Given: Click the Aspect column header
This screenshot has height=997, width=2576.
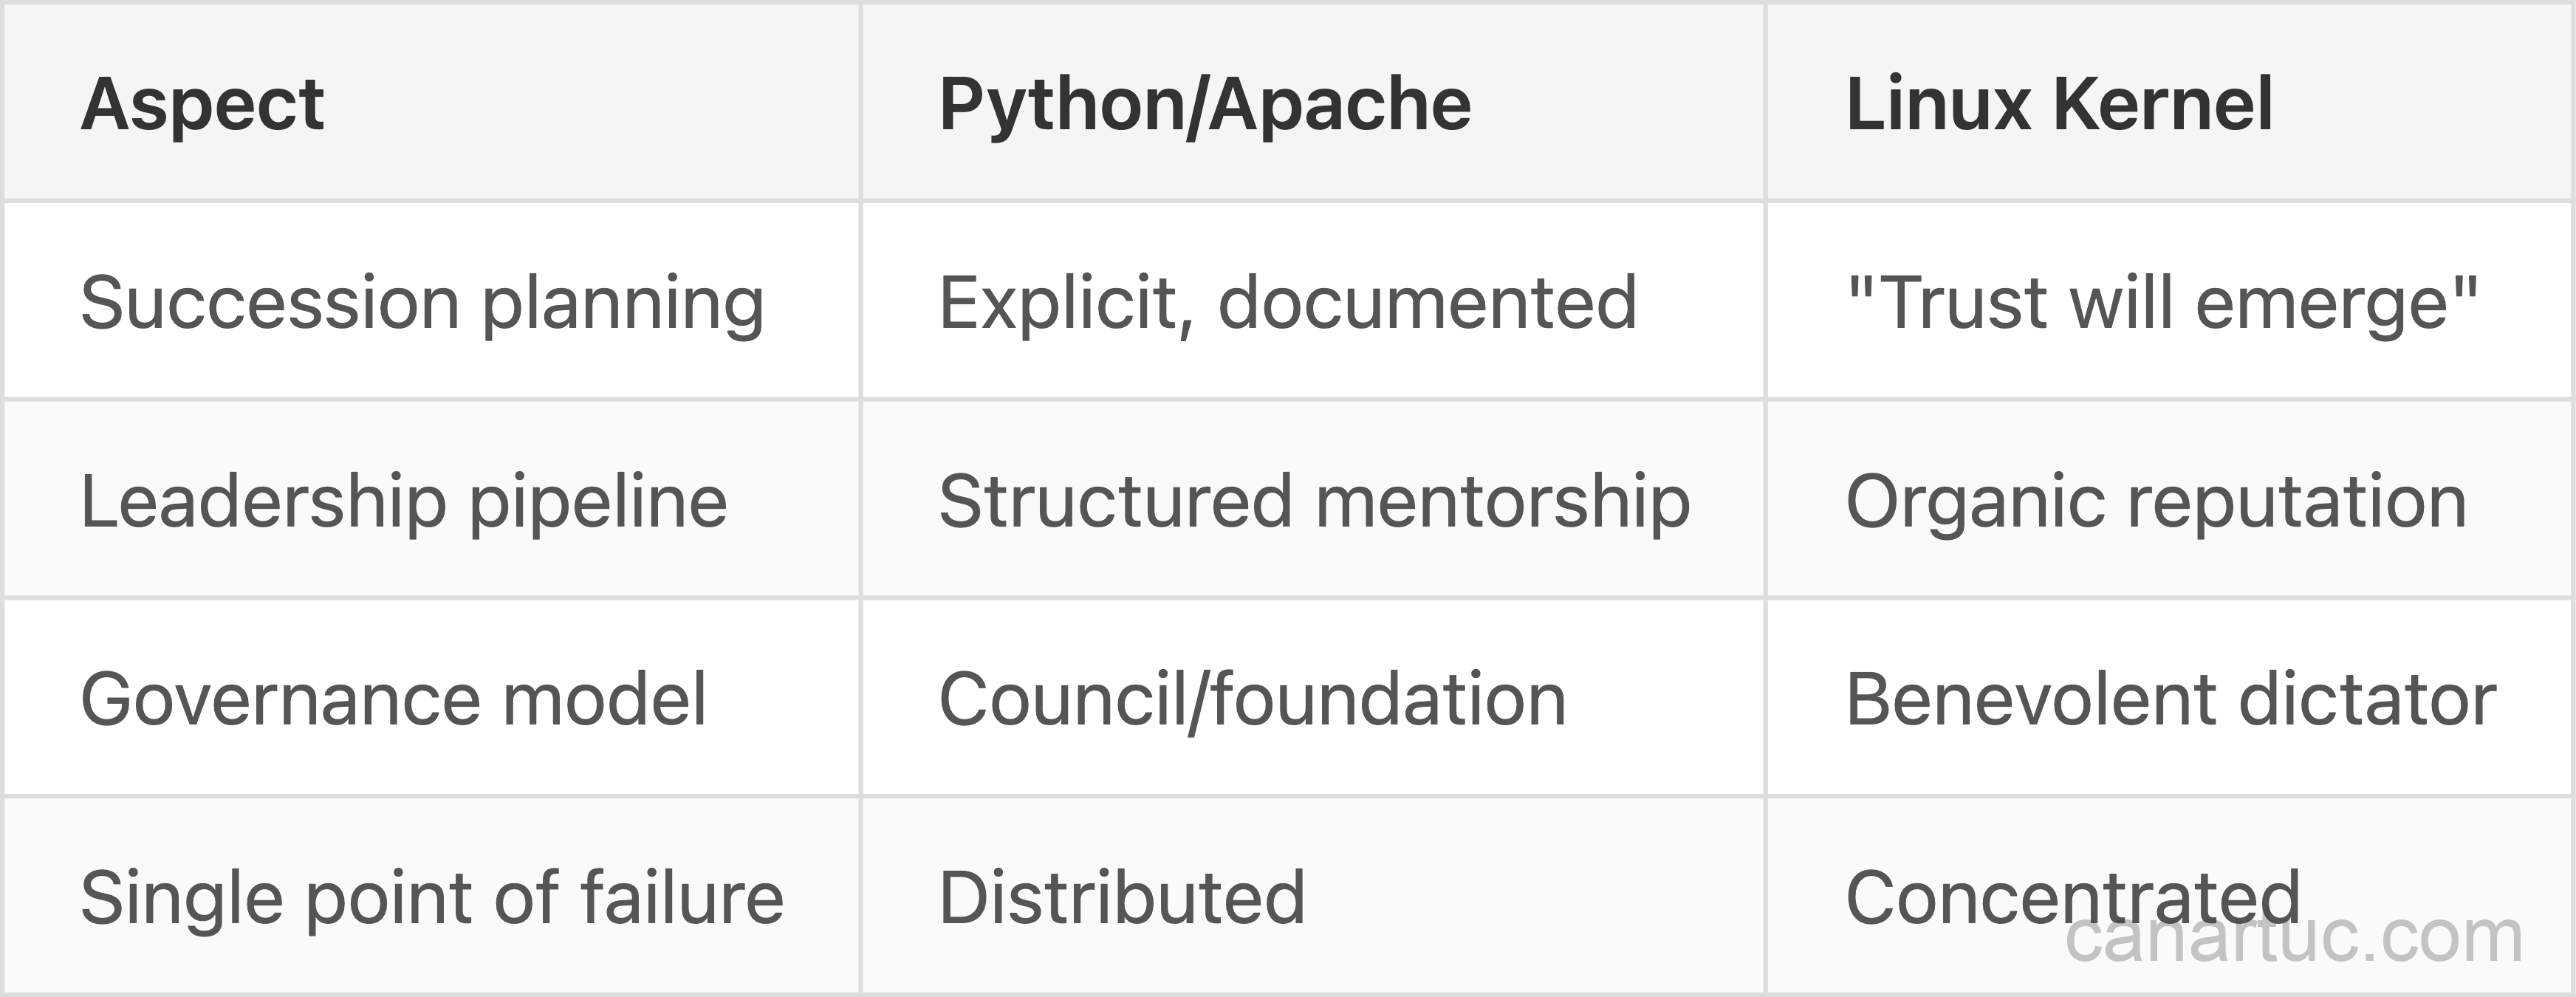Looking at the screenshot, I should pos(202,104).
